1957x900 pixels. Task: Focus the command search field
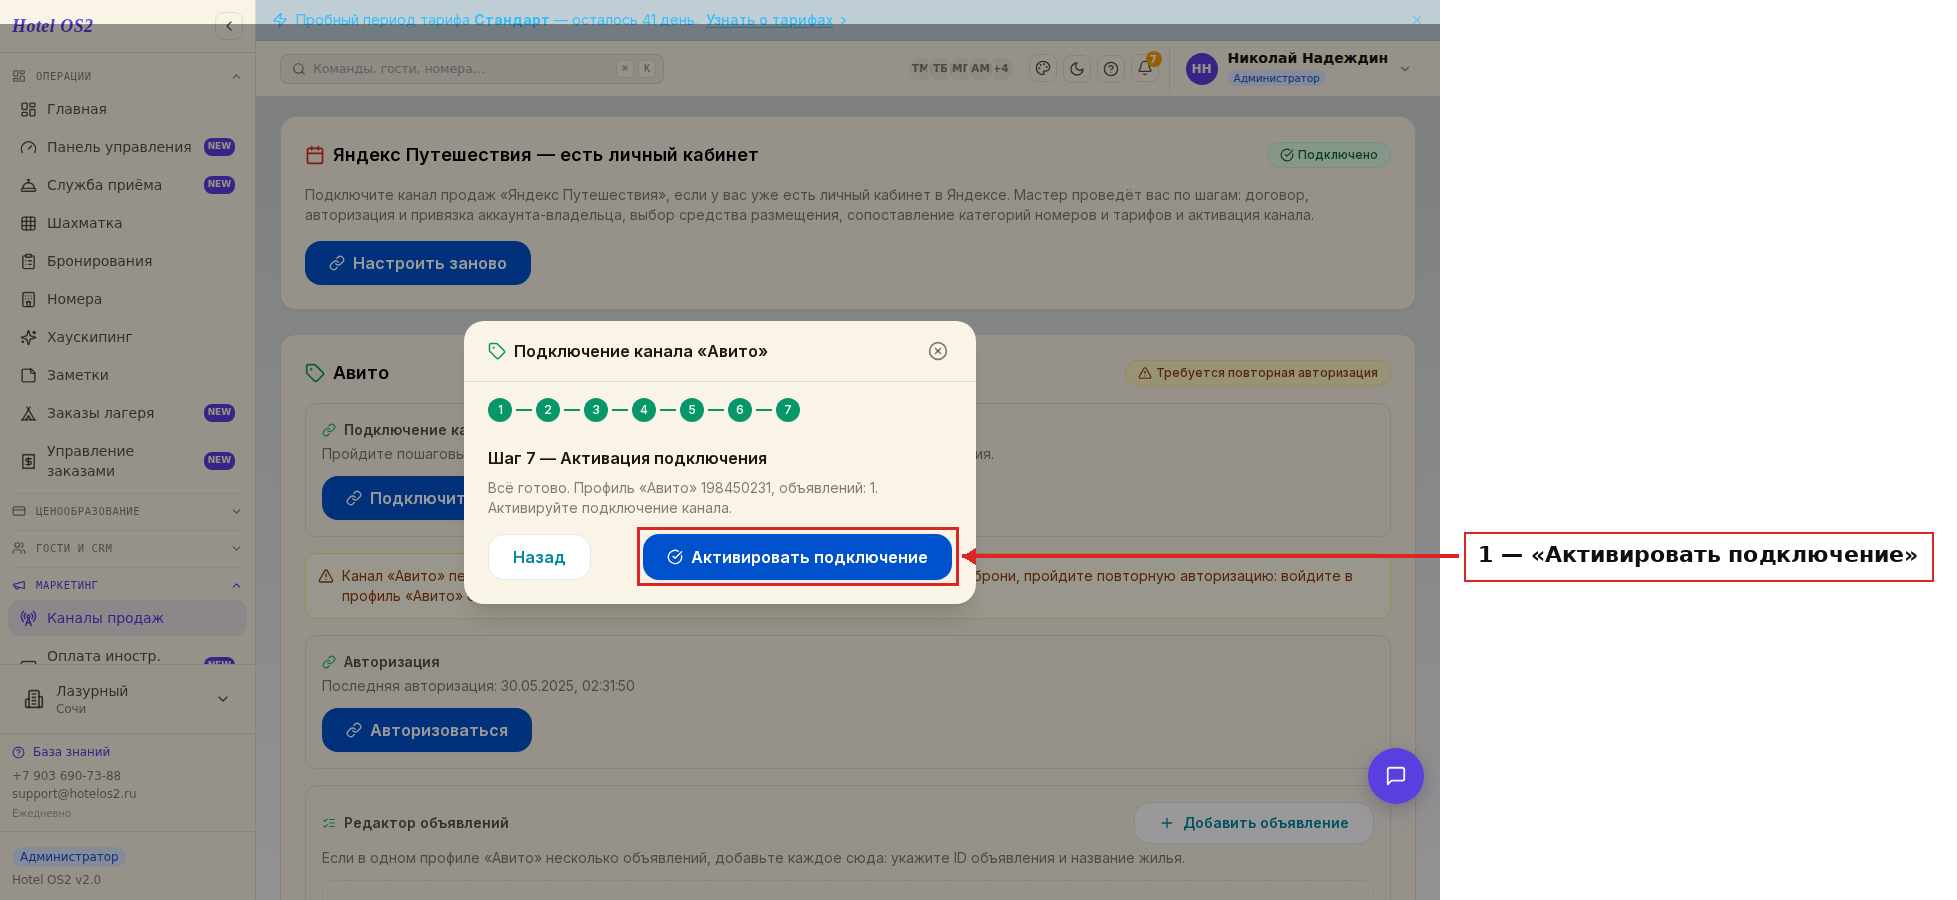(x=472, y=69)
